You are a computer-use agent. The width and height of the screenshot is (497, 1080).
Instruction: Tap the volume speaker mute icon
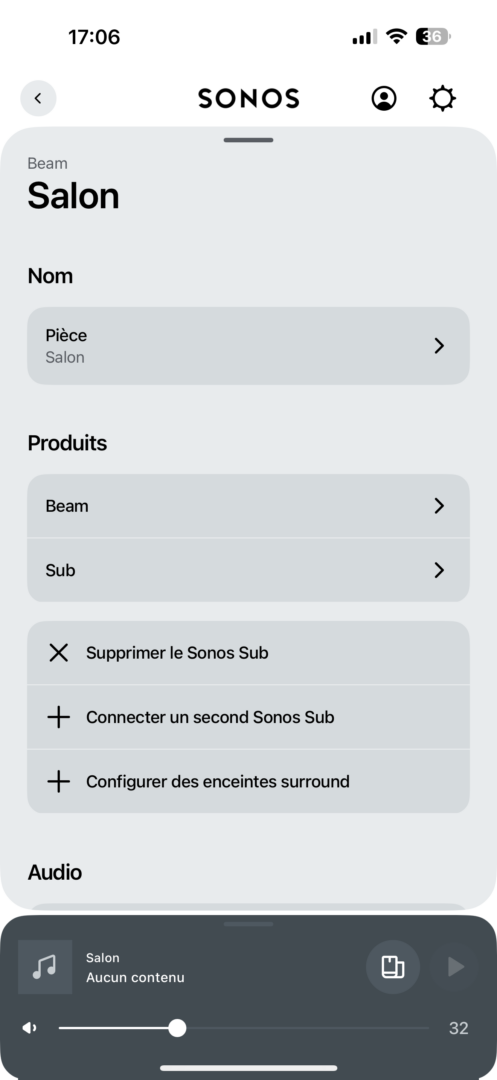click(x=30, y=1028)
